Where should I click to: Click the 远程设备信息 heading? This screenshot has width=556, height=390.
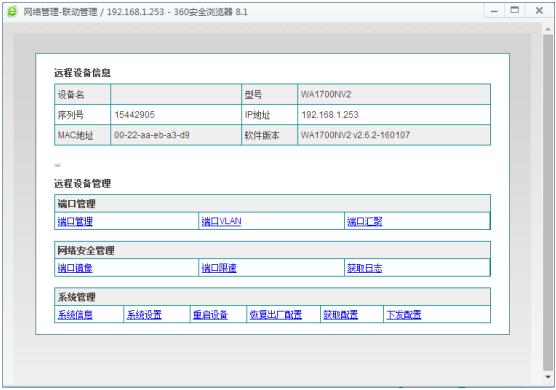82,73
